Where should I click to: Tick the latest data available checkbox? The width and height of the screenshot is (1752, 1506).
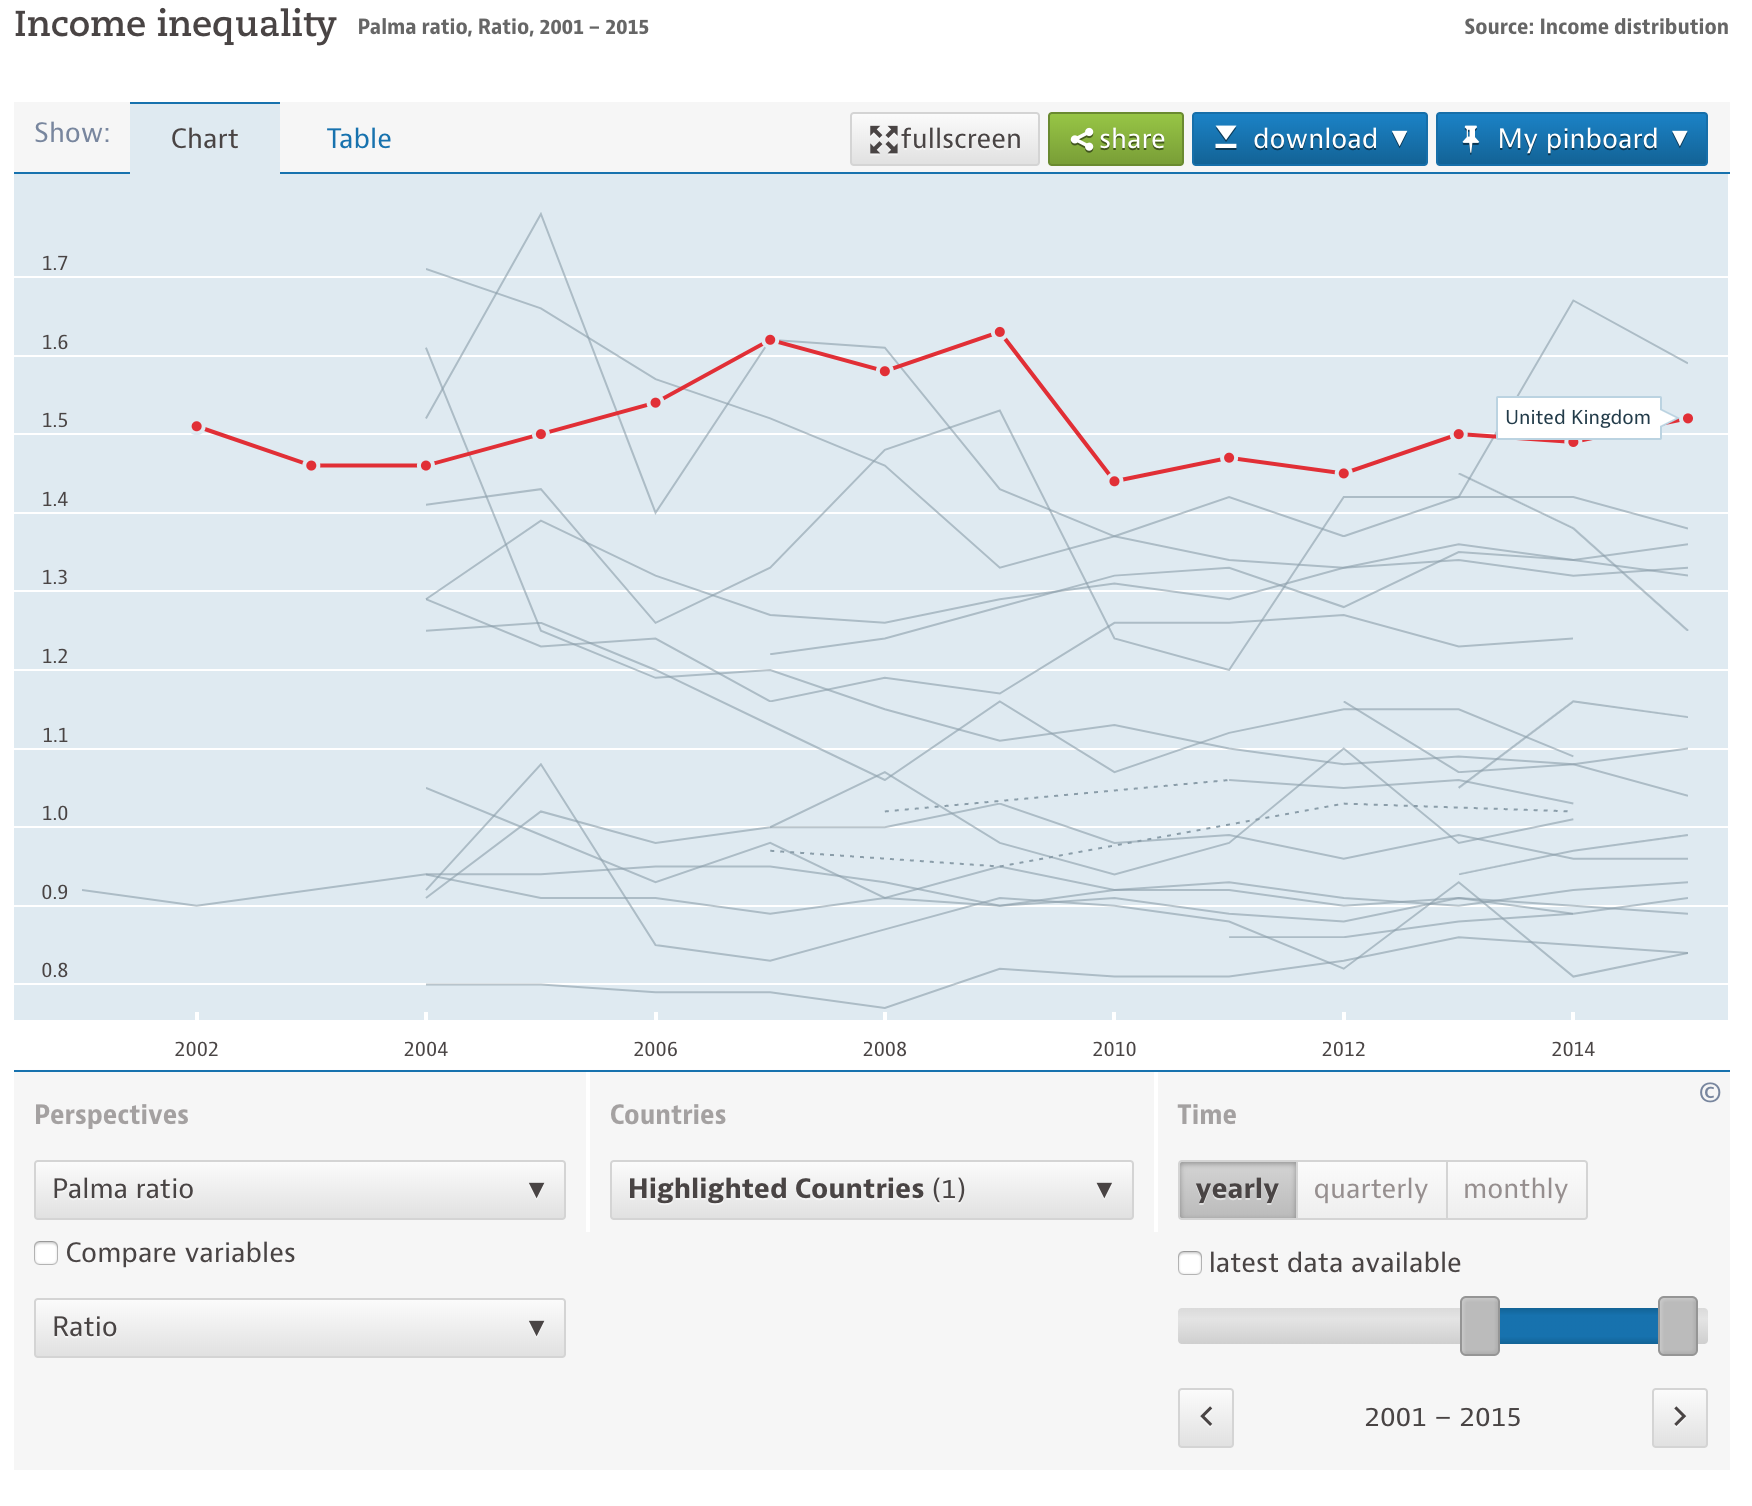tap(1190, 1263)
